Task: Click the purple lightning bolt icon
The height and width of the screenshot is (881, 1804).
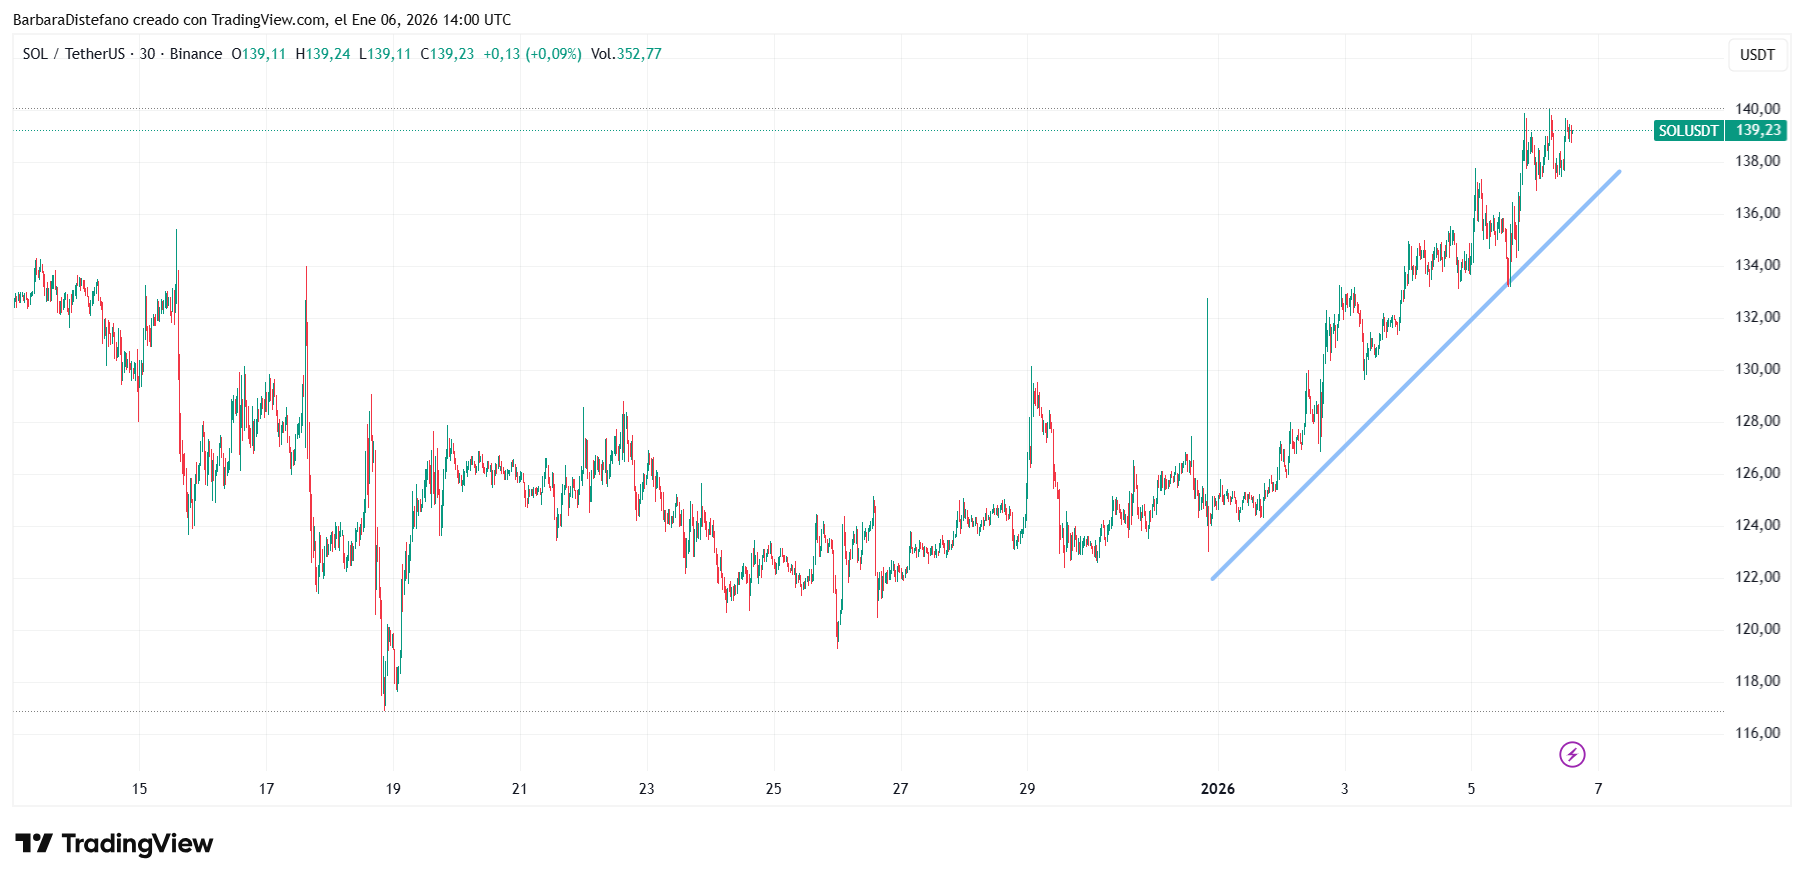Action: click(x=1572, y=754)
